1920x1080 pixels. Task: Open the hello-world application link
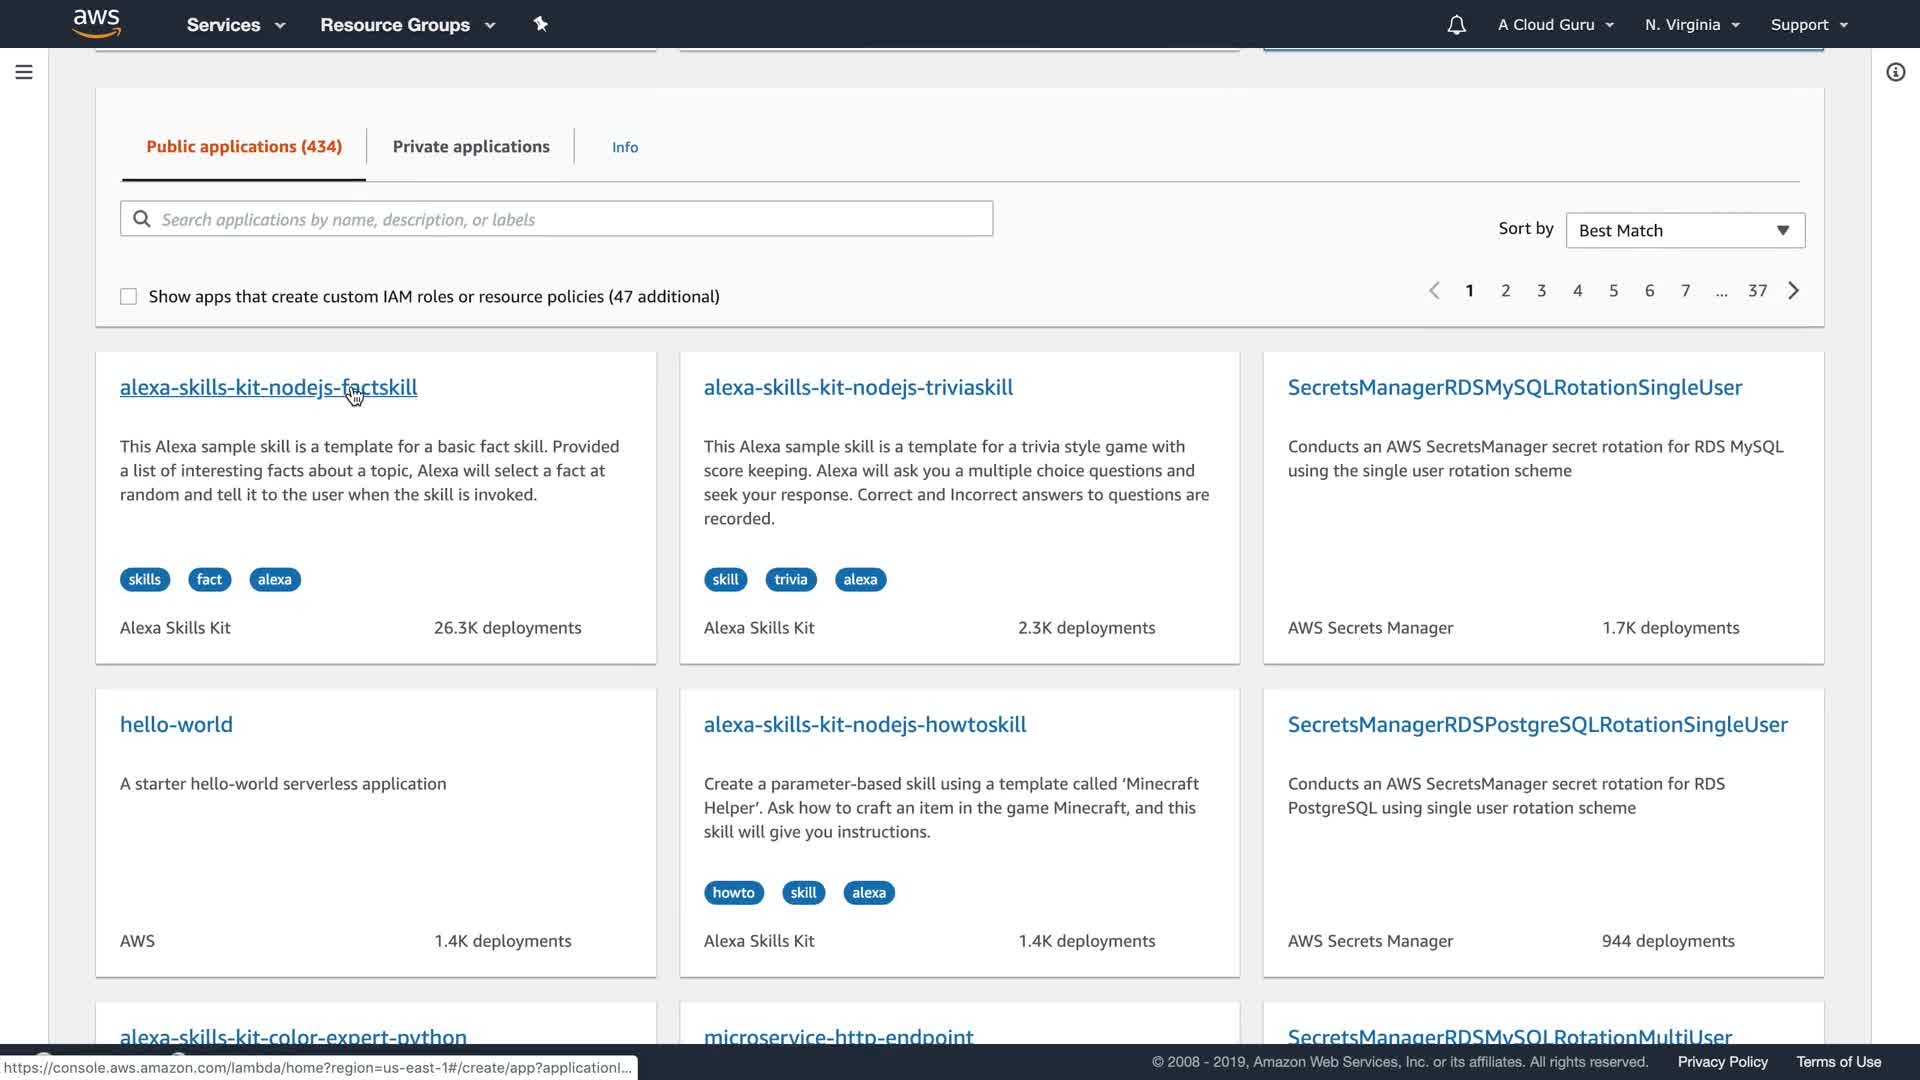(176, 725)
